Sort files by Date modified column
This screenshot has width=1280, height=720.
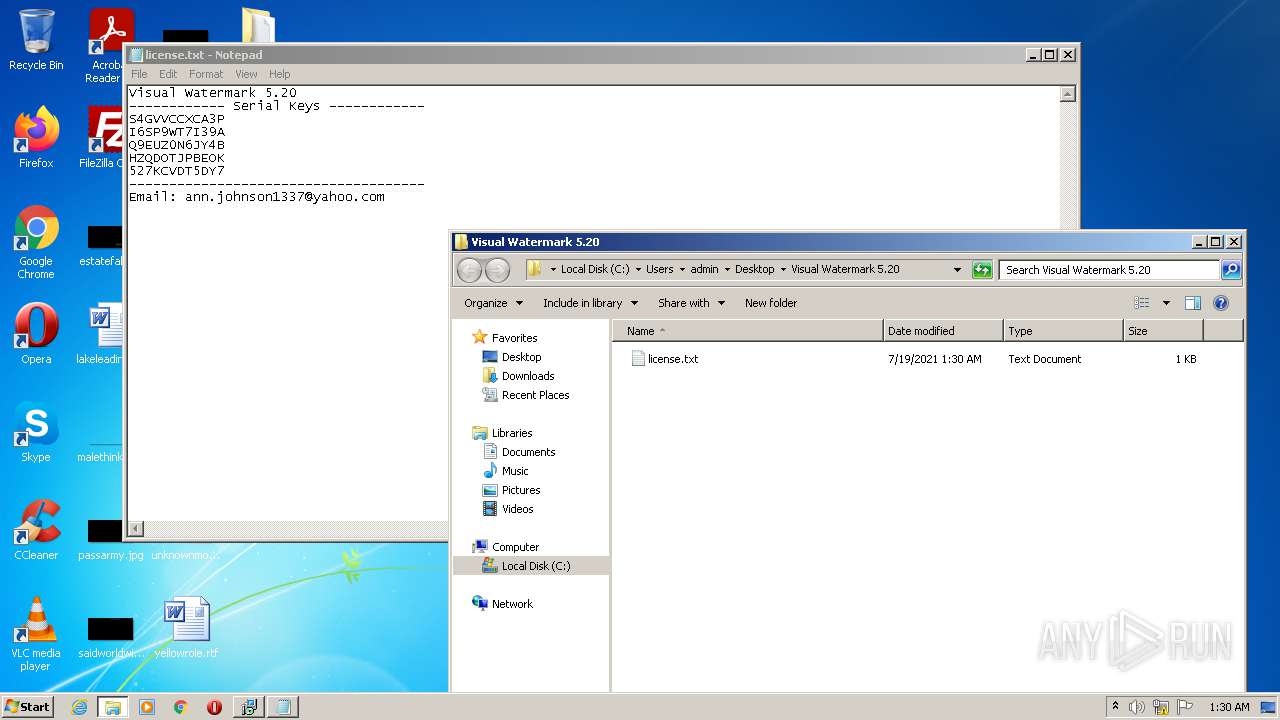(x=943, y=331)
